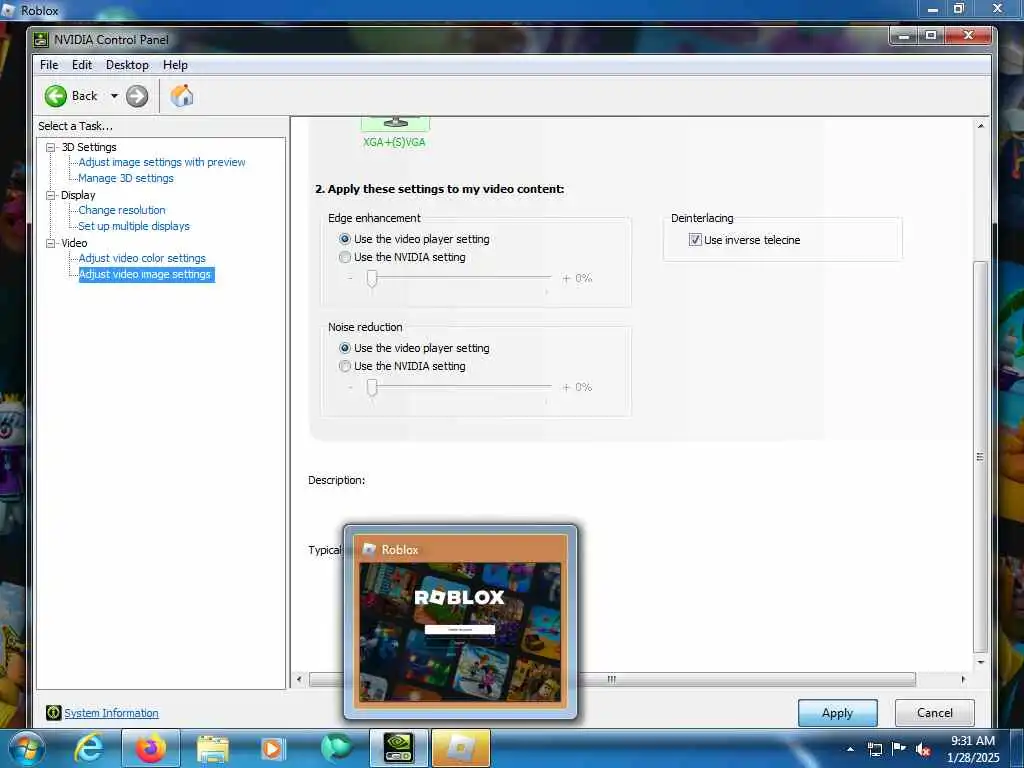Click the NVIDIA Control Panel title icon
The width and height of the screenshot is (1024, 768).
[41, 40]
